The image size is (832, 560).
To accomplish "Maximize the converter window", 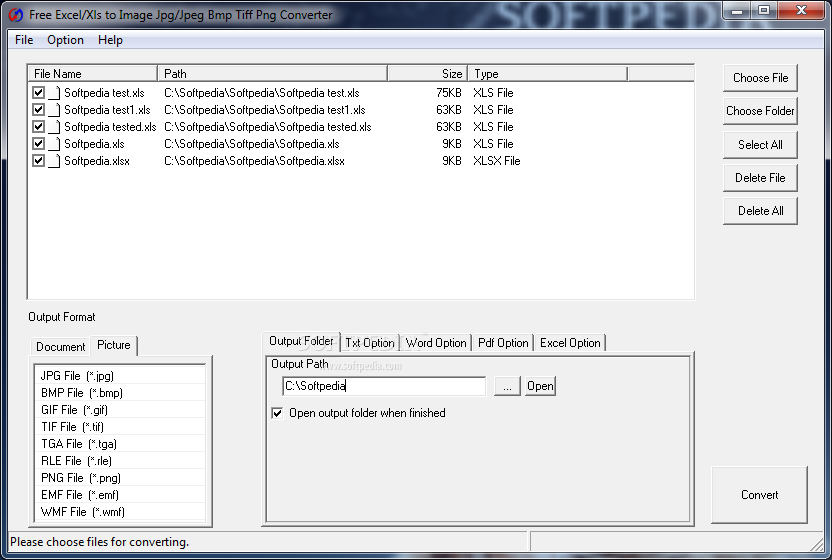I will coord(763,10).
